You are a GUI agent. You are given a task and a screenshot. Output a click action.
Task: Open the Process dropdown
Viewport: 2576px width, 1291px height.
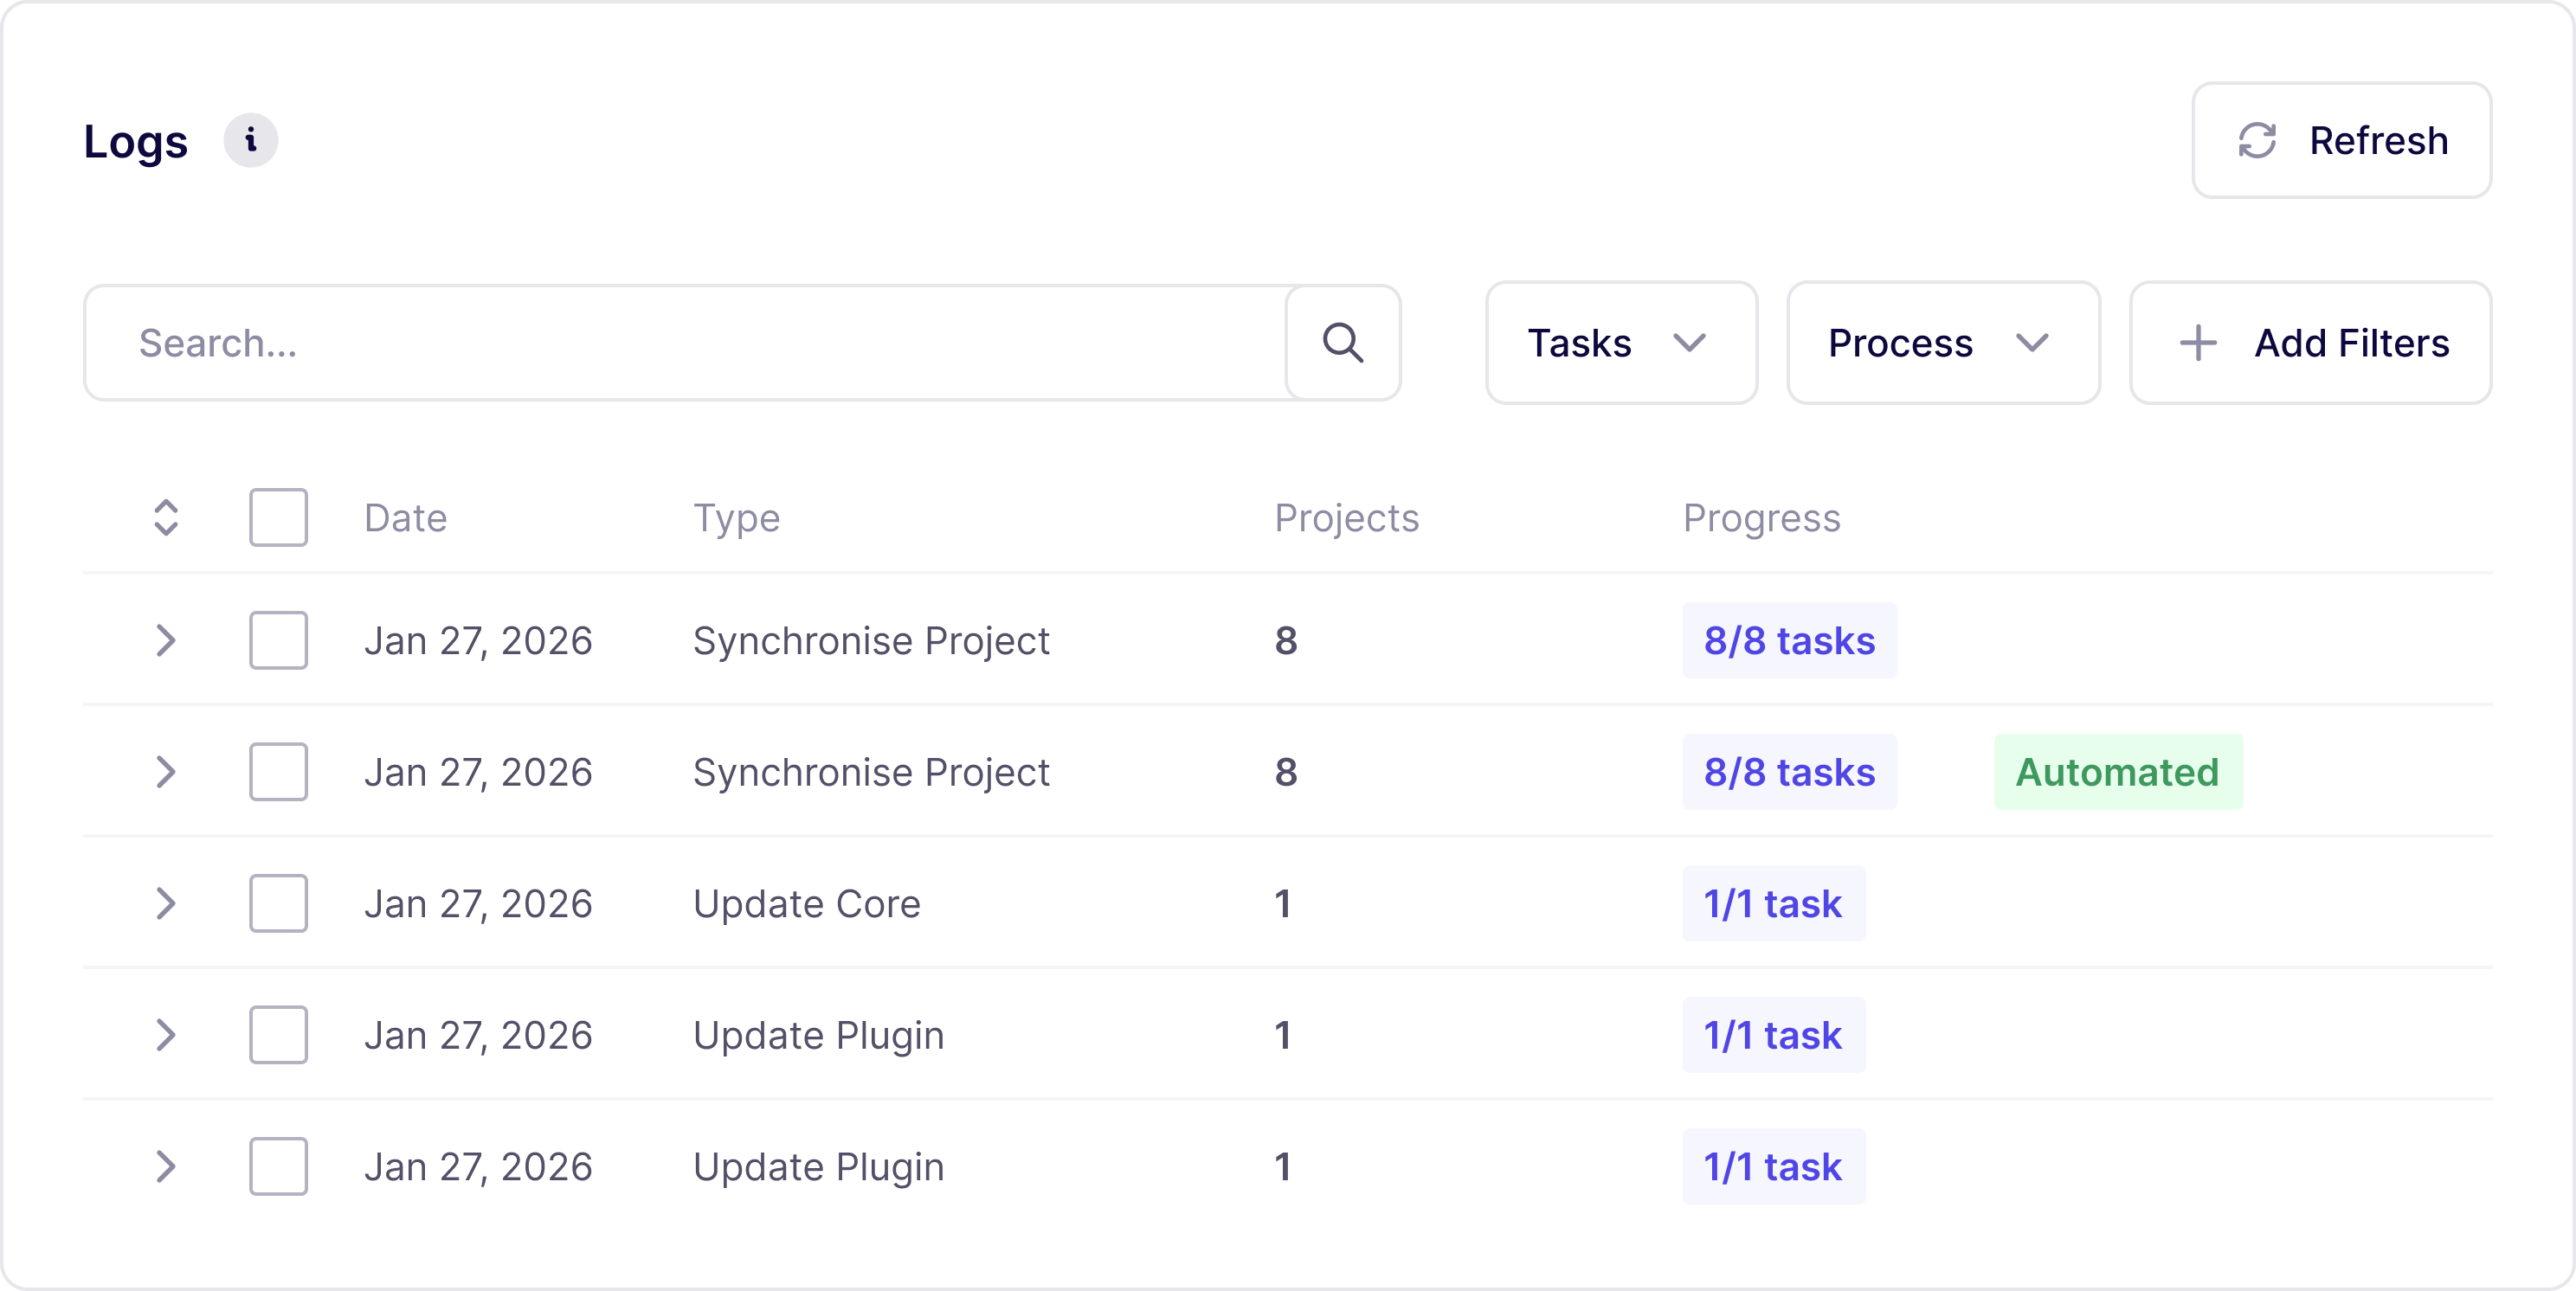[1942, 343]
